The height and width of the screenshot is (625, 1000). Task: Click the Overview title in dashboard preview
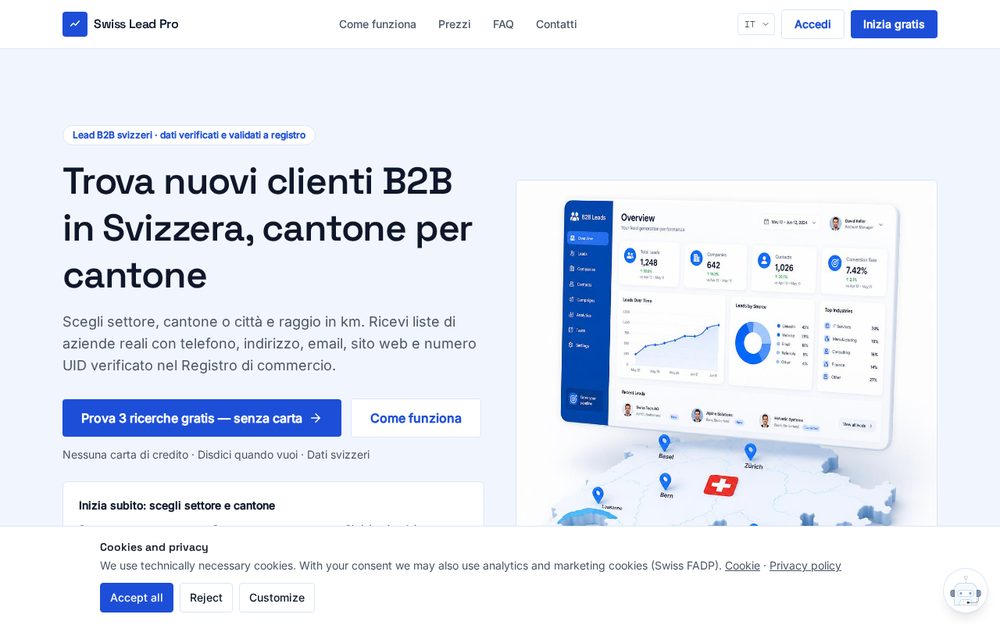coord(638,217)
